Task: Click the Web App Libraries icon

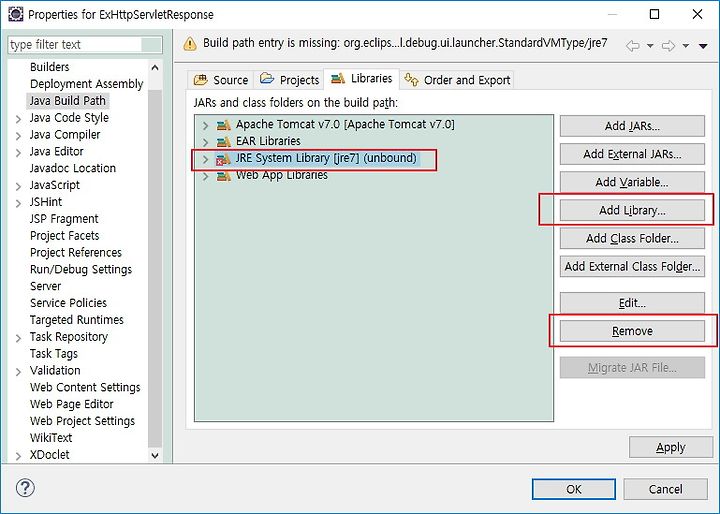Action: [x=224, y=176]
